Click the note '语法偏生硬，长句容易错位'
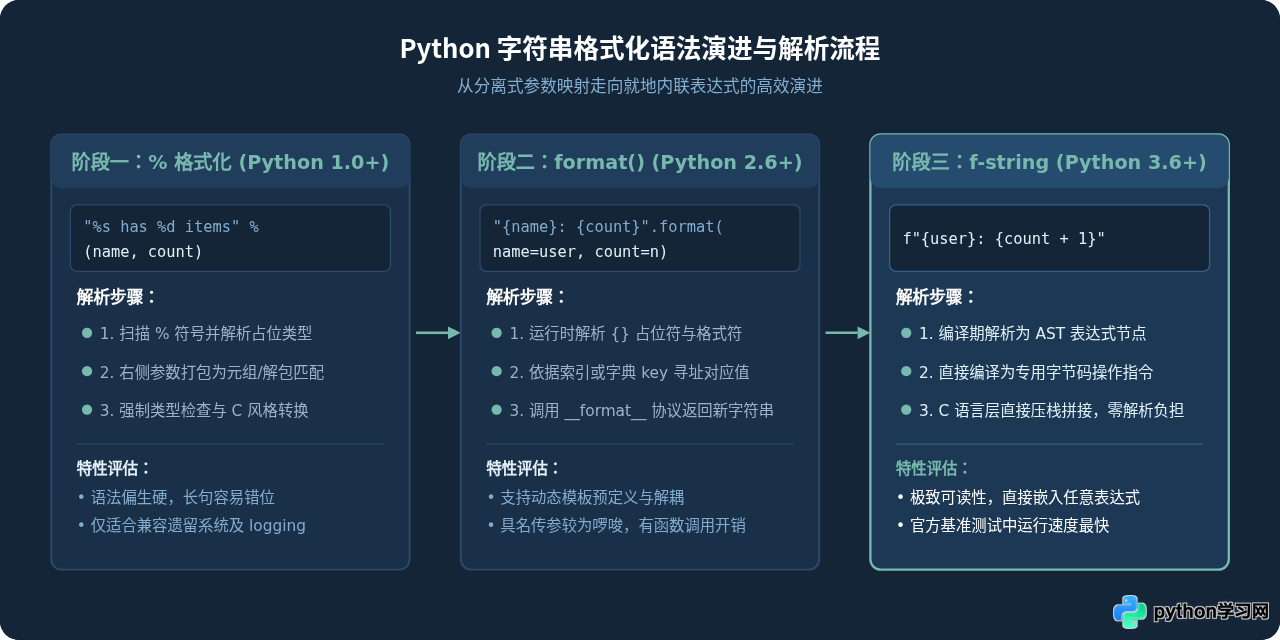Viewport: 1280px width, 640px height. pos(182,497)
